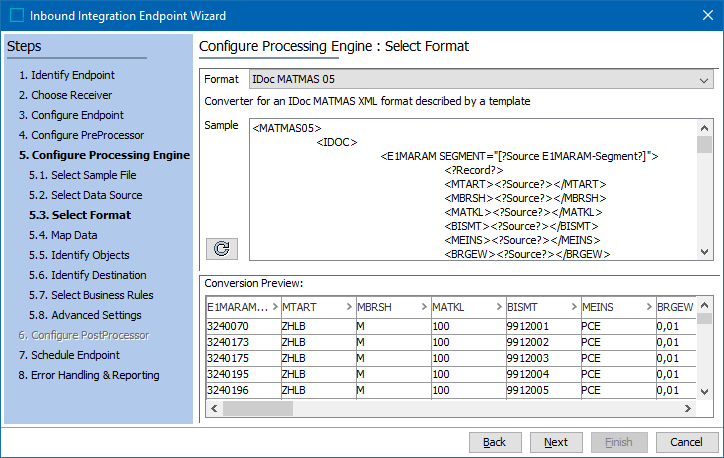Select step 5.4. Map Data
Screen dimensions: 724x458
click(x=63, y=235)
